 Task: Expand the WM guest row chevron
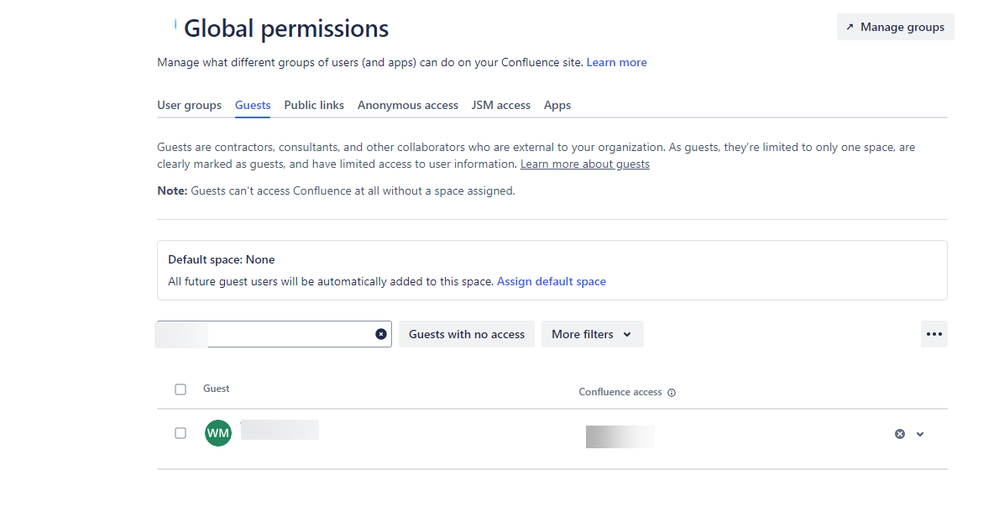tap(920, 434)
